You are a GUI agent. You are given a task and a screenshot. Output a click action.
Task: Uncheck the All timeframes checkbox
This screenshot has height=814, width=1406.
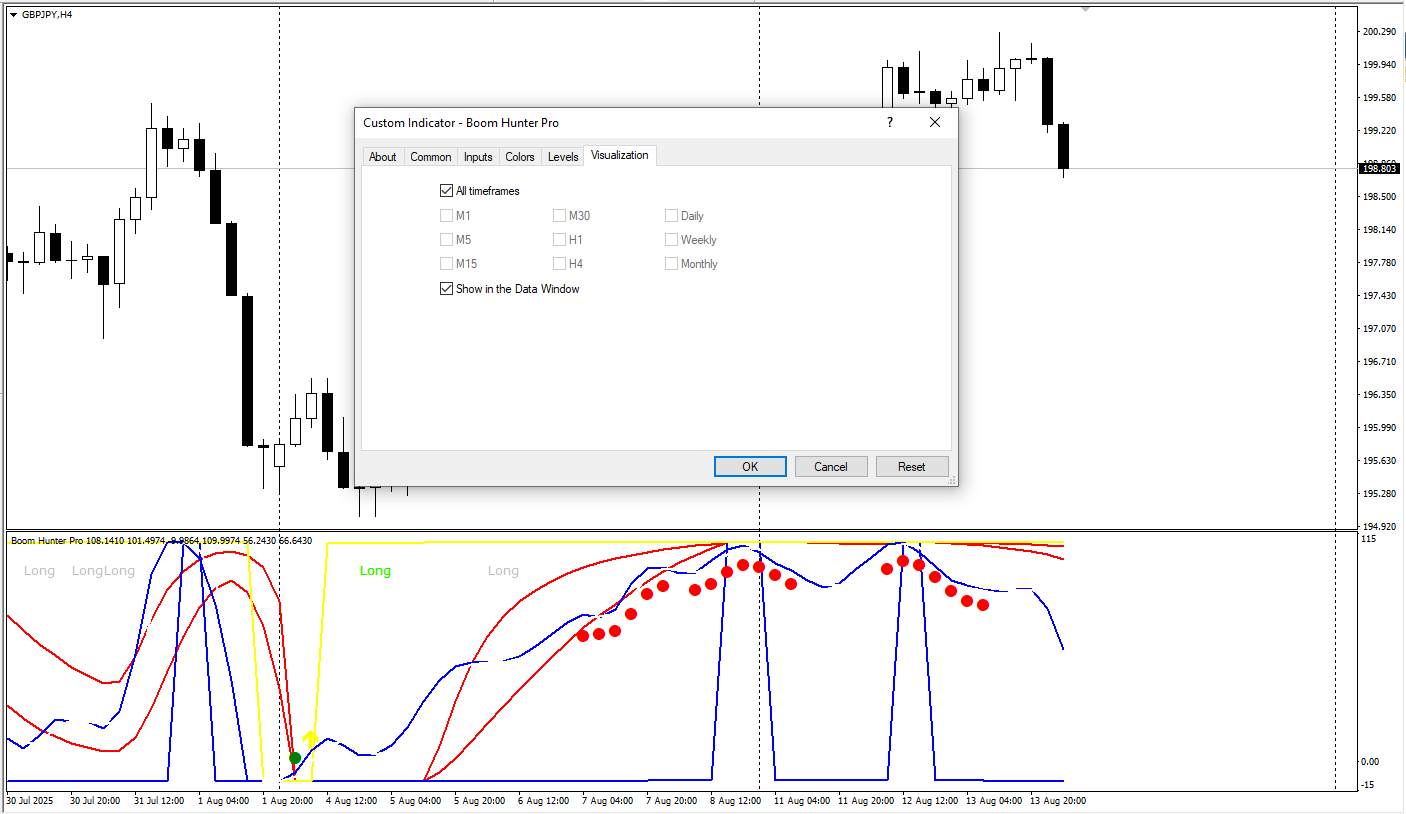[446, 191]
